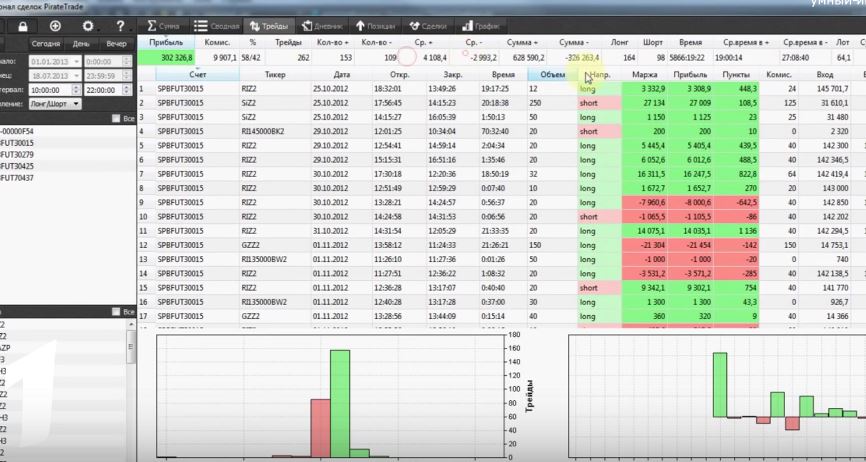Open the Дневник diary tab icon
This screenshot has height=462, width=866.
(322, 26)
